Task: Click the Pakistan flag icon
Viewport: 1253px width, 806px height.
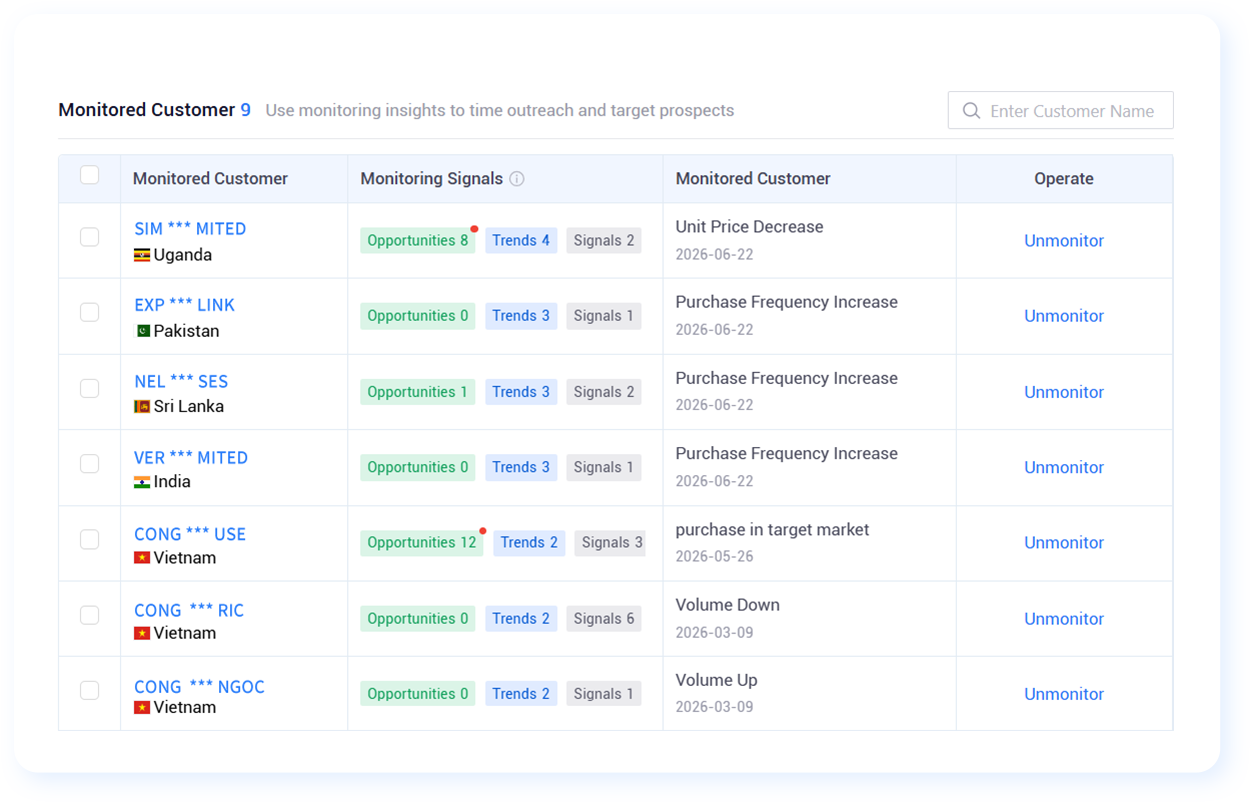Action: (x=142, y=331)
